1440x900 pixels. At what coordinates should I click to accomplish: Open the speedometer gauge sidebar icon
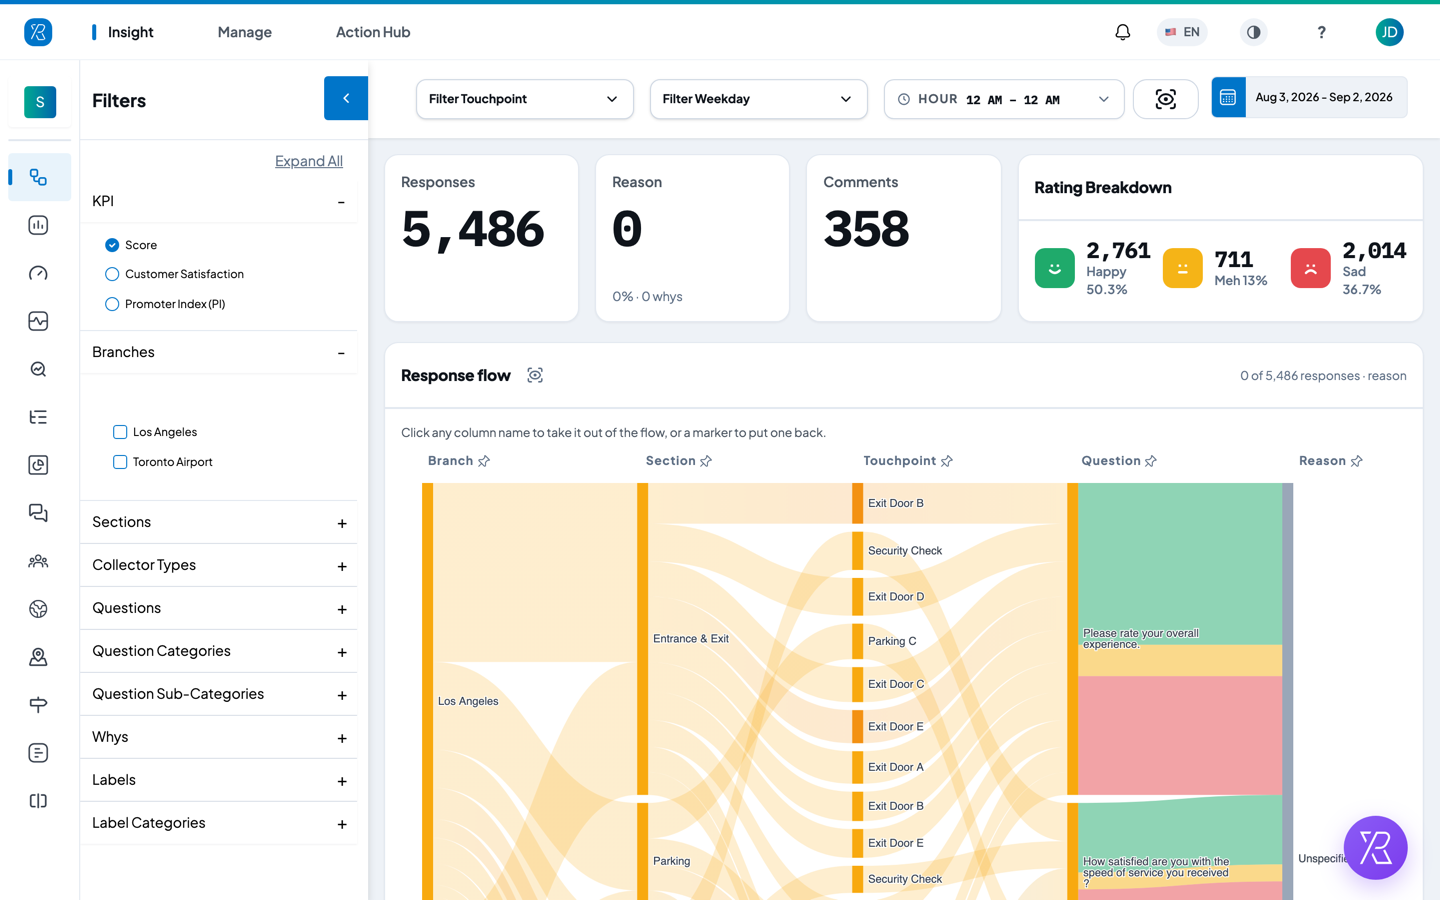[x=39, y=273]
